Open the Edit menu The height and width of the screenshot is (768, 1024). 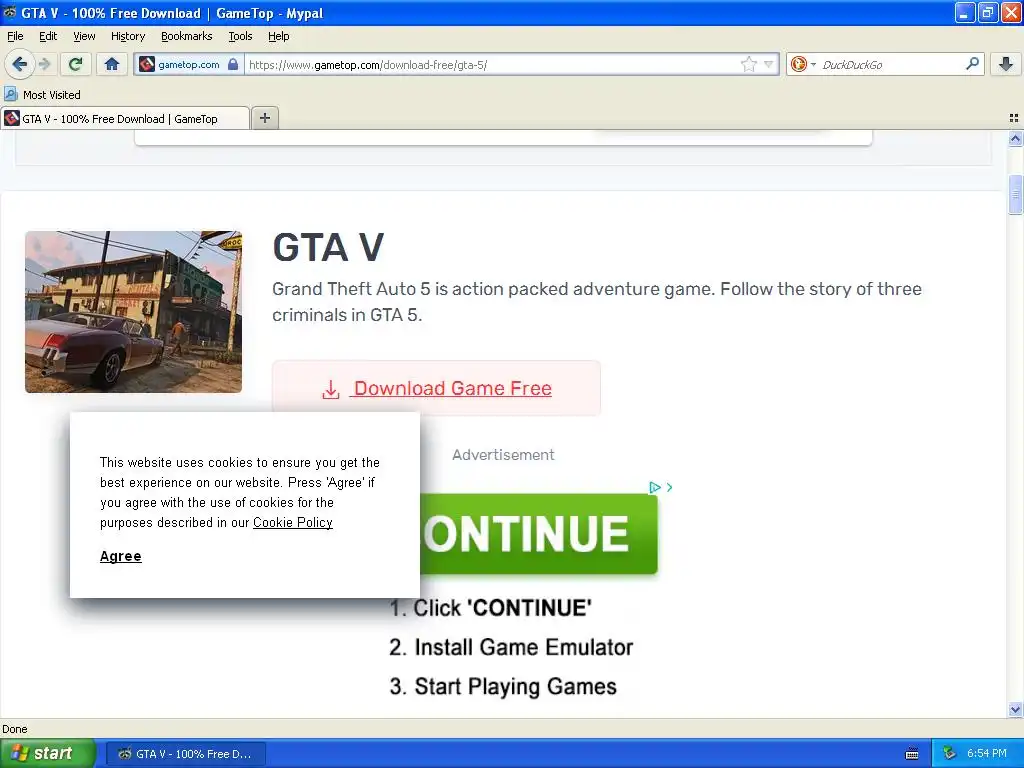[48, 36]
